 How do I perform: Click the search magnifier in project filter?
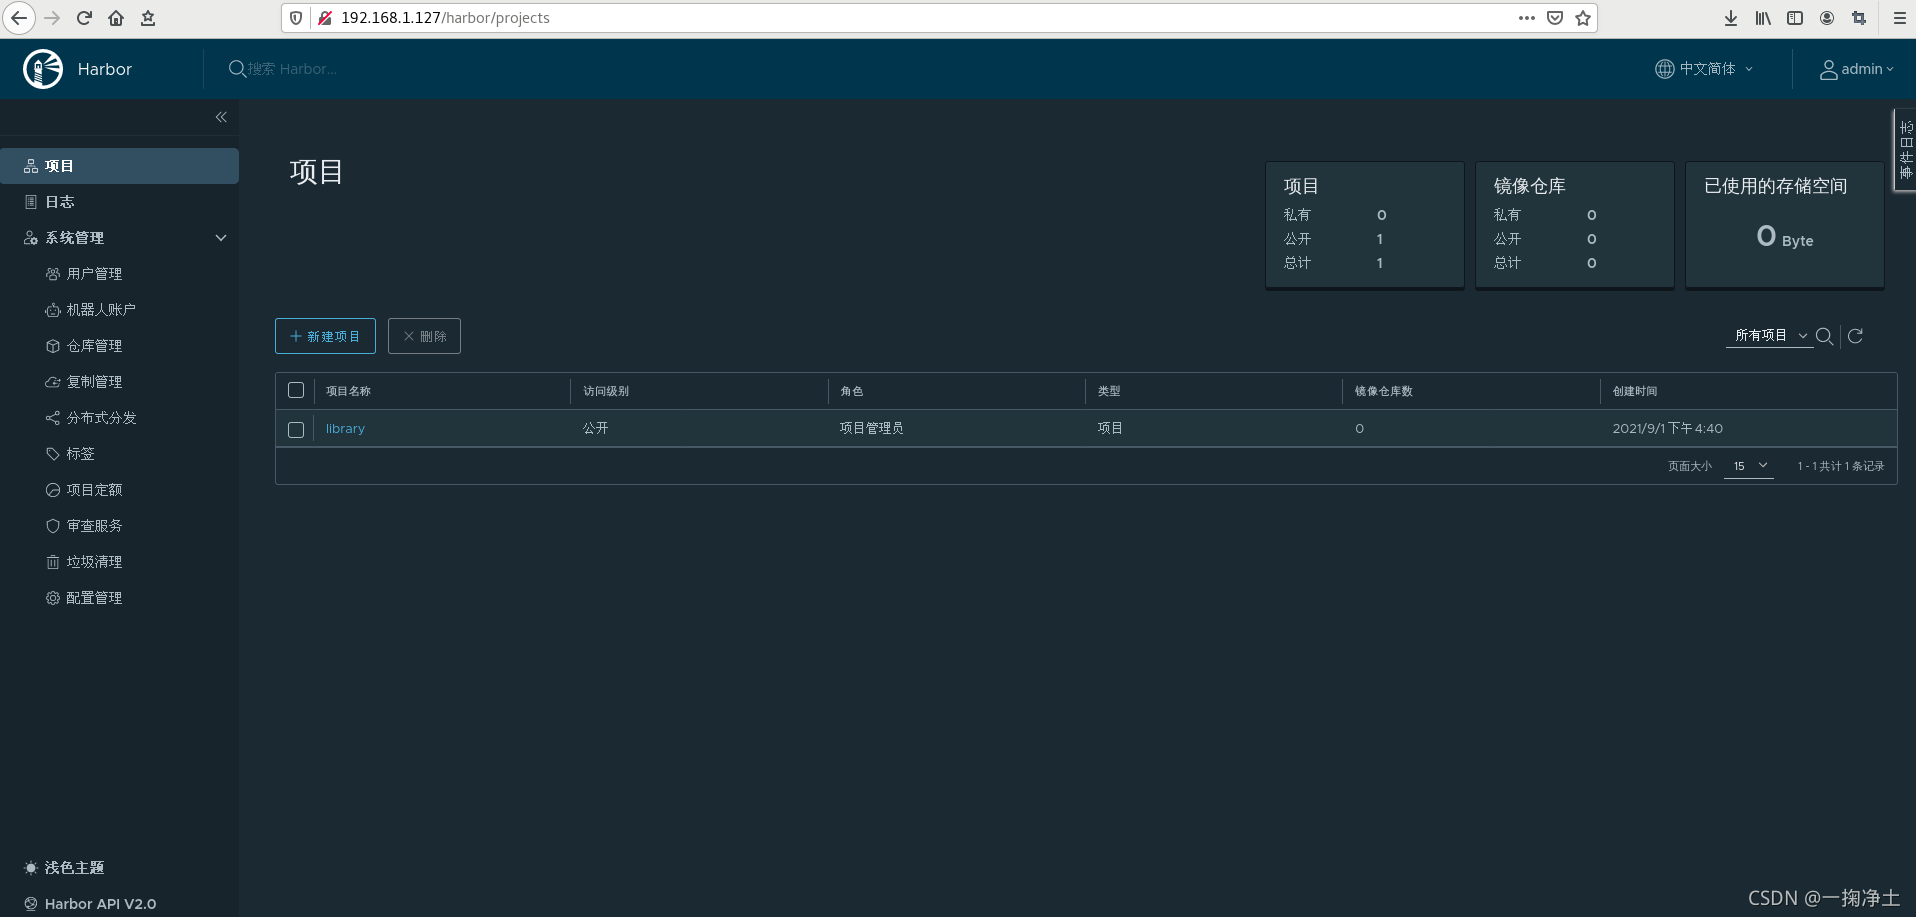[x=1824, y=336]
